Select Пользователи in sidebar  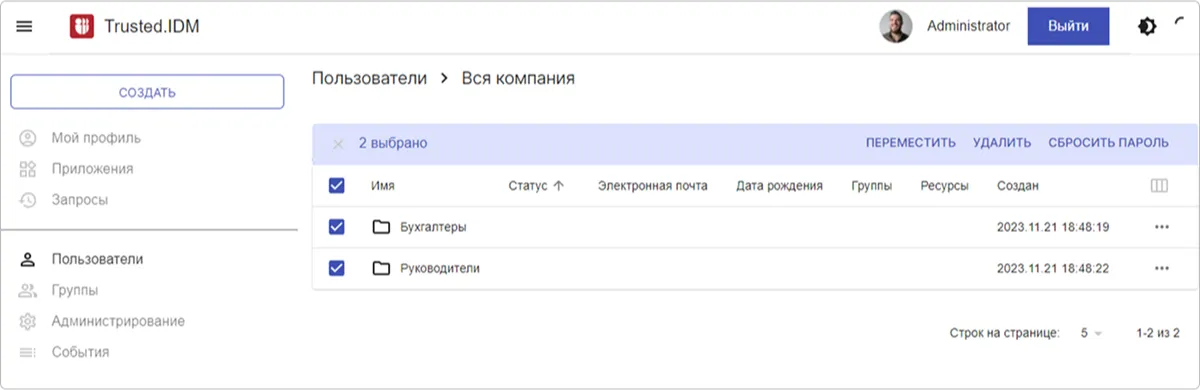coord(97,259)
